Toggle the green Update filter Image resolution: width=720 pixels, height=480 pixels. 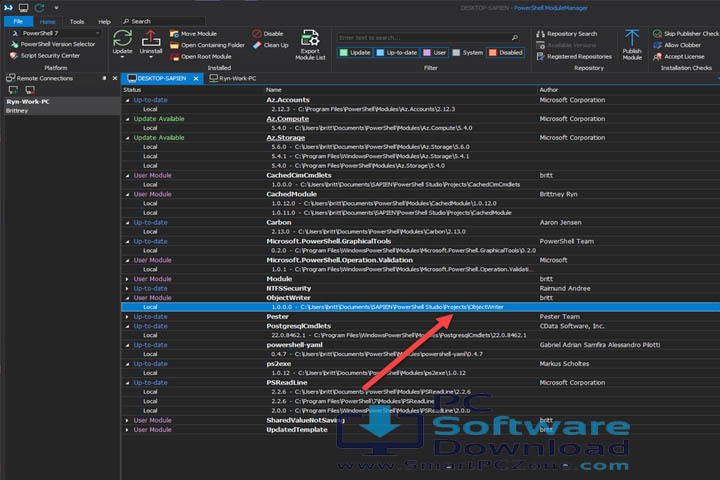coord(355,53)
